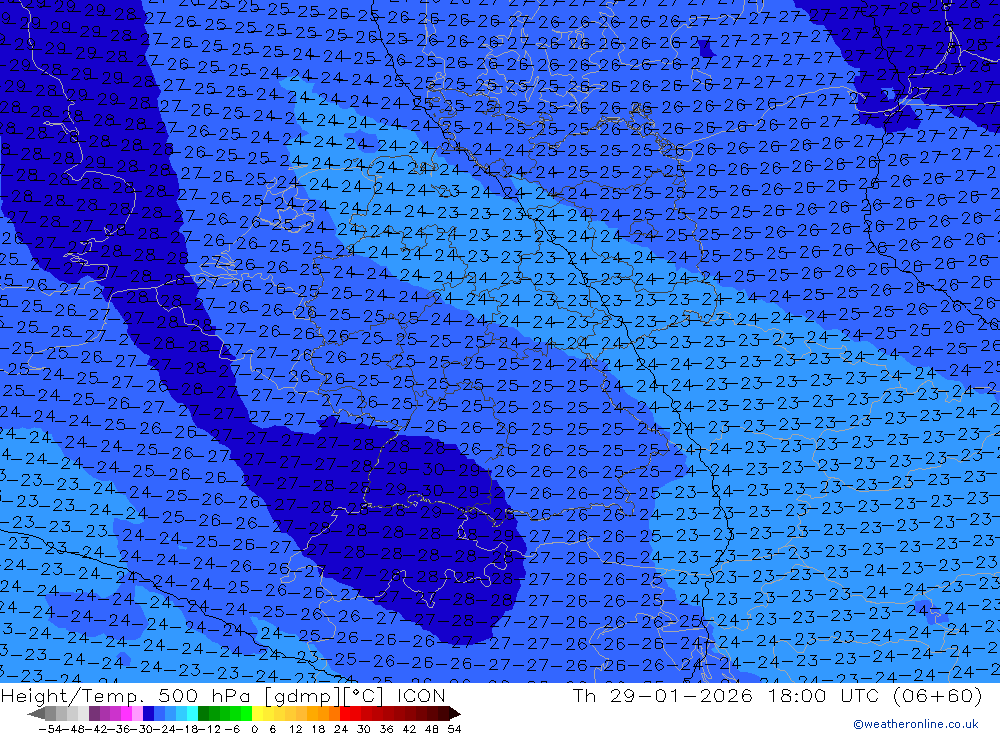Pick the dark purple swatch above label -42
Viewport: 1000px width, 733px height.
coord(94,714)
